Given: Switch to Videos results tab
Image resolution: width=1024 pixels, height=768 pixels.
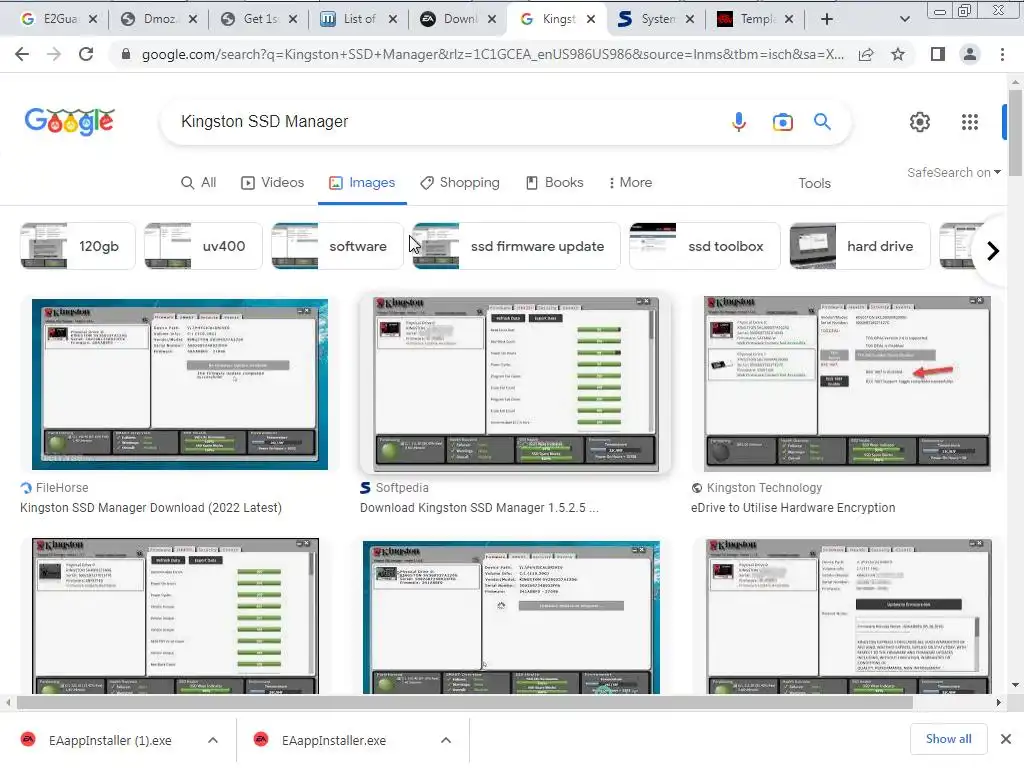Looking at the screenshot, I should tap(272, 183).
